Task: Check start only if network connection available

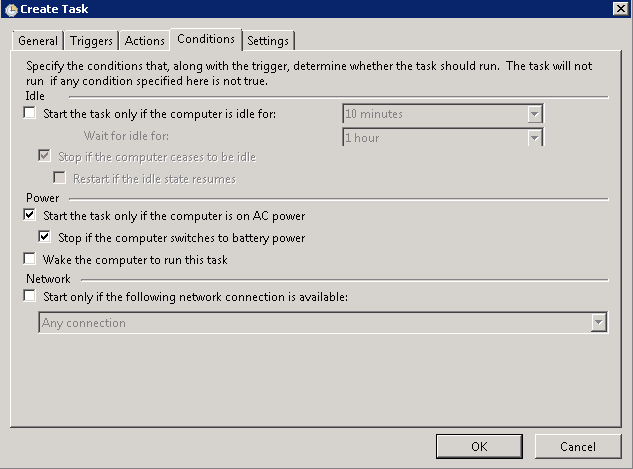Action: coord(30,296)
